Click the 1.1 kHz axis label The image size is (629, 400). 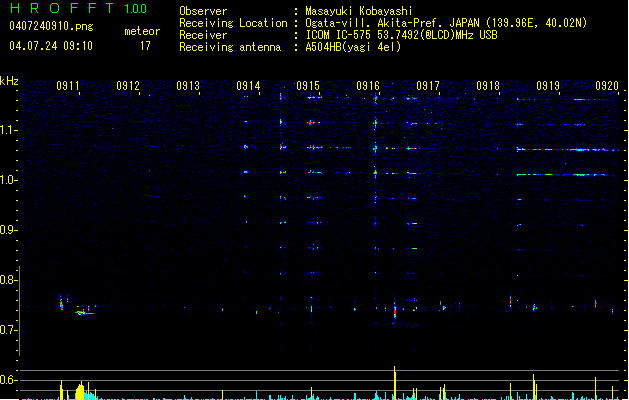tap(8, 130)
